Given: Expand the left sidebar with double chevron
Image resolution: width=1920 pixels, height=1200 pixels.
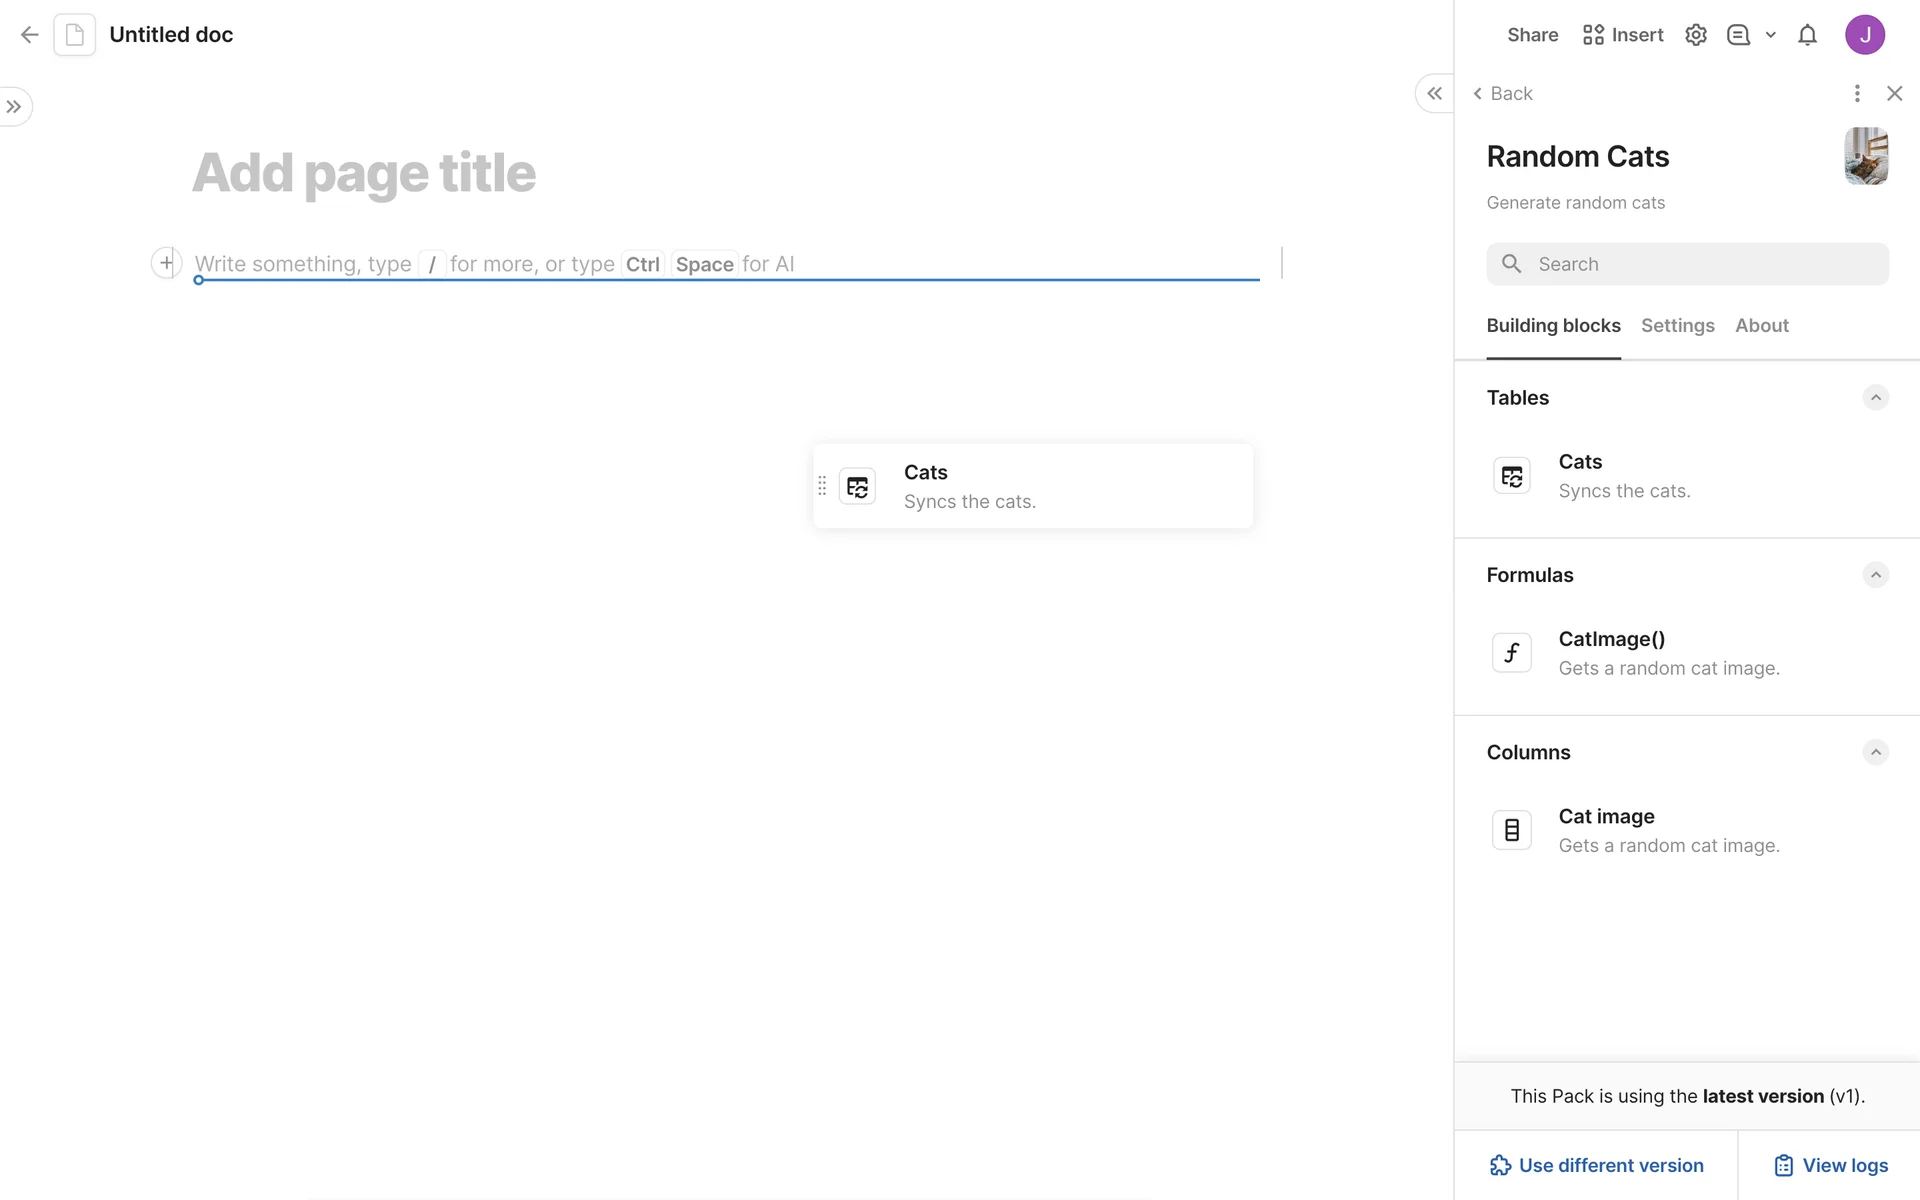Looking at the screenshot, I should [x=14, y=107].
